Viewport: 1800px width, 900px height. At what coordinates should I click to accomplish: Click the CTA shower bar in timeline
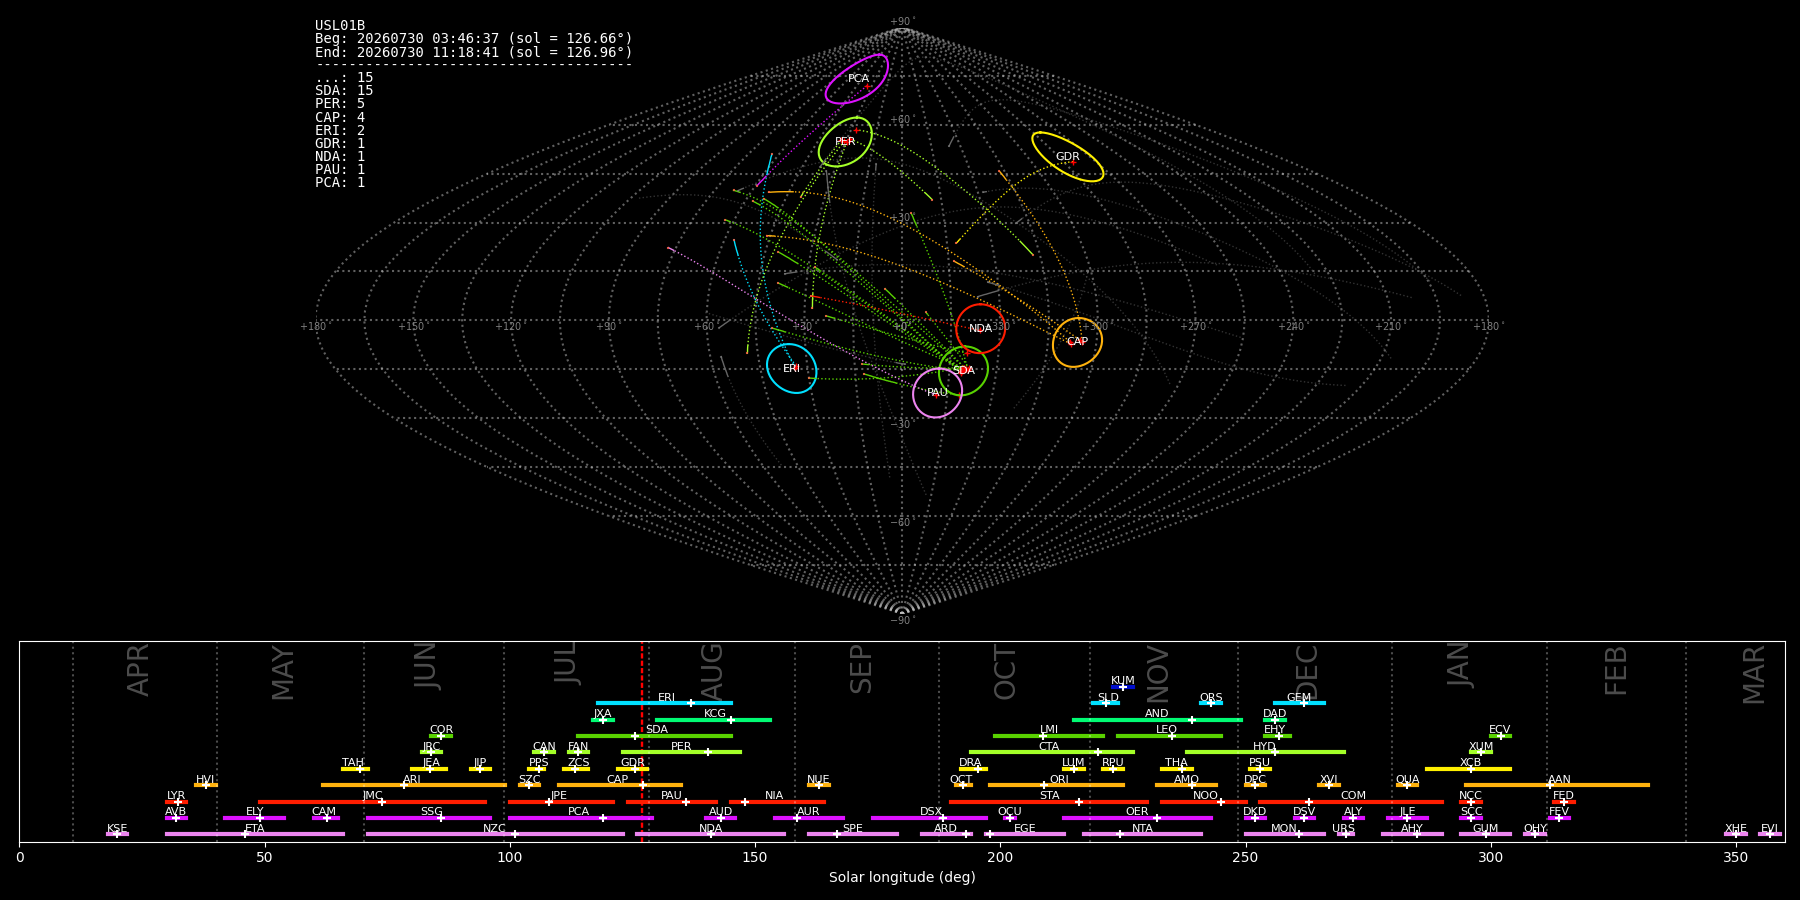coord(1052,752)
